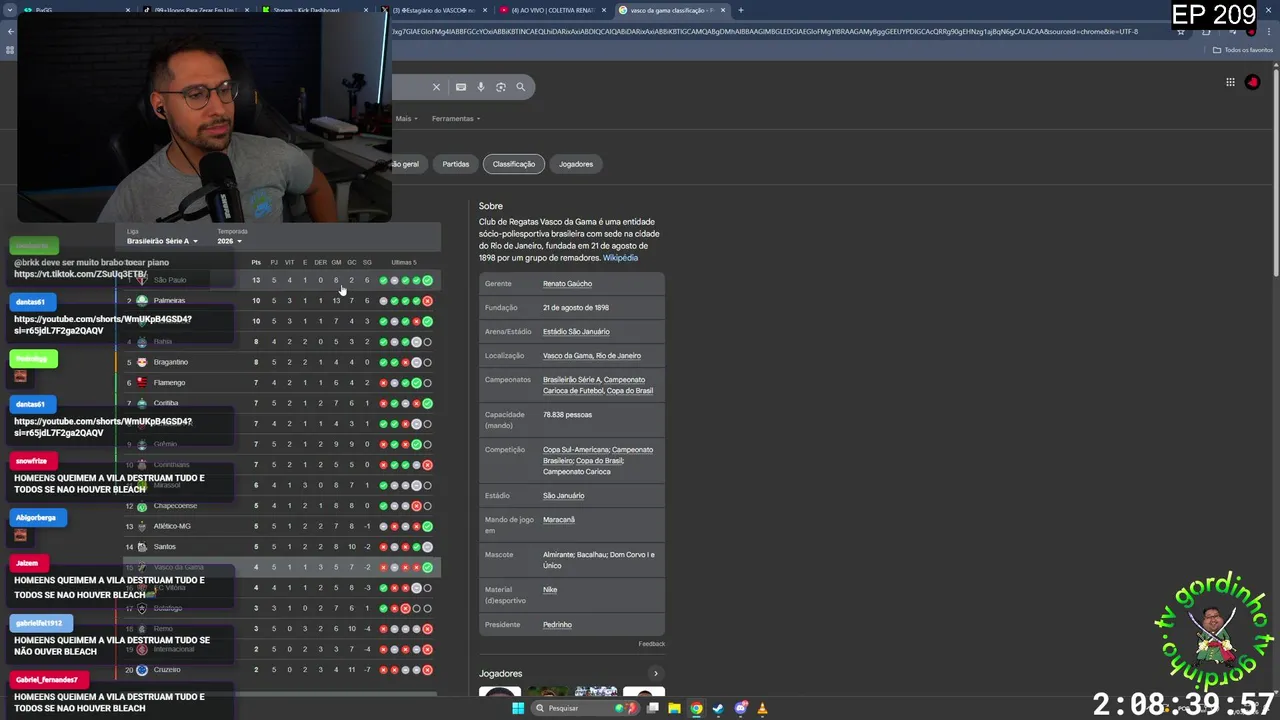This screenshot has height=720, width=1280.
Task: Click the Cruzeiro team crest
Action: 142,670
